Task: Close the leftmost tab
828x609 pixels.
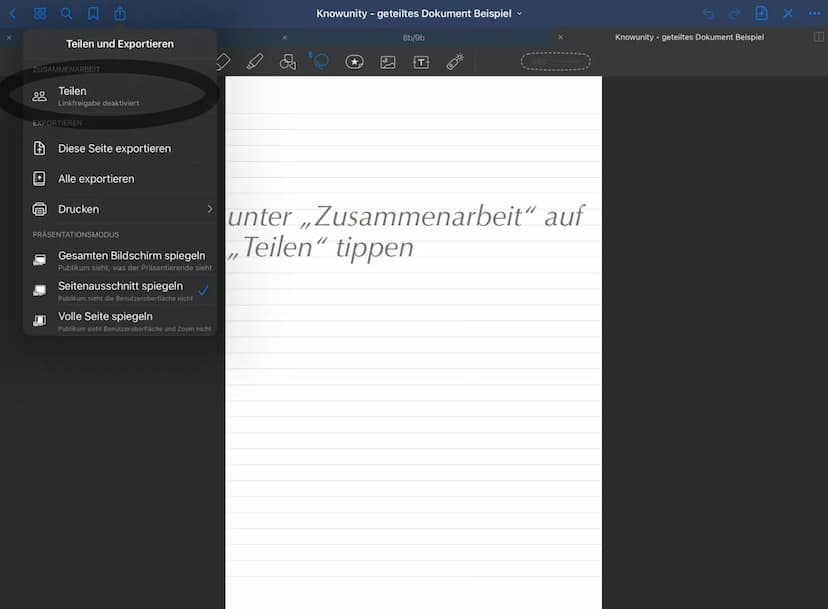Action: pos(9,38)
